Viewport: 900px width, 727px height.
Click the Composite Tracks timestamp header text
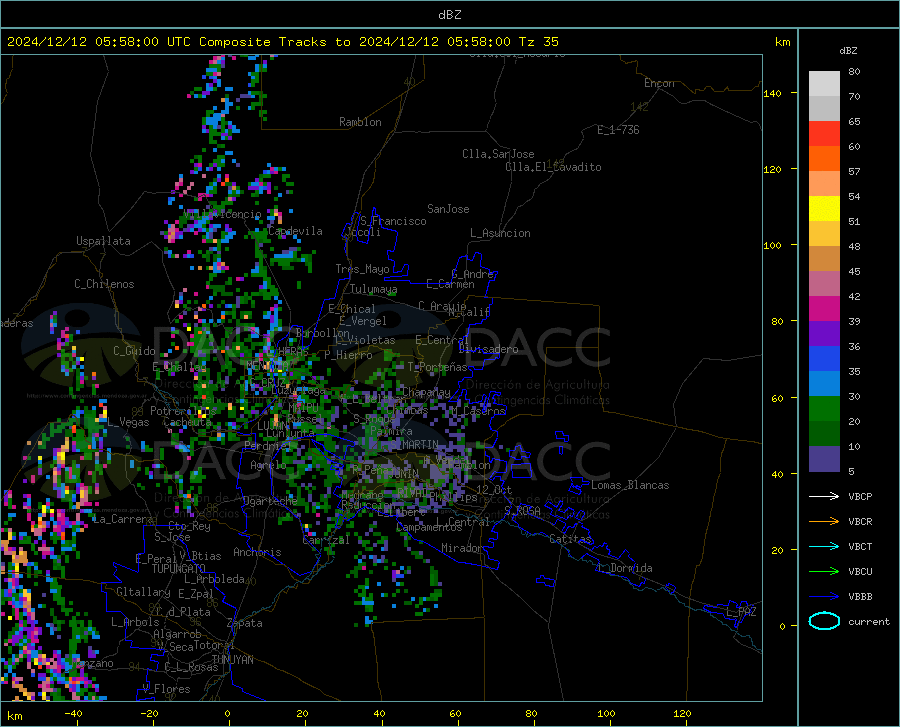pos(282,42)
